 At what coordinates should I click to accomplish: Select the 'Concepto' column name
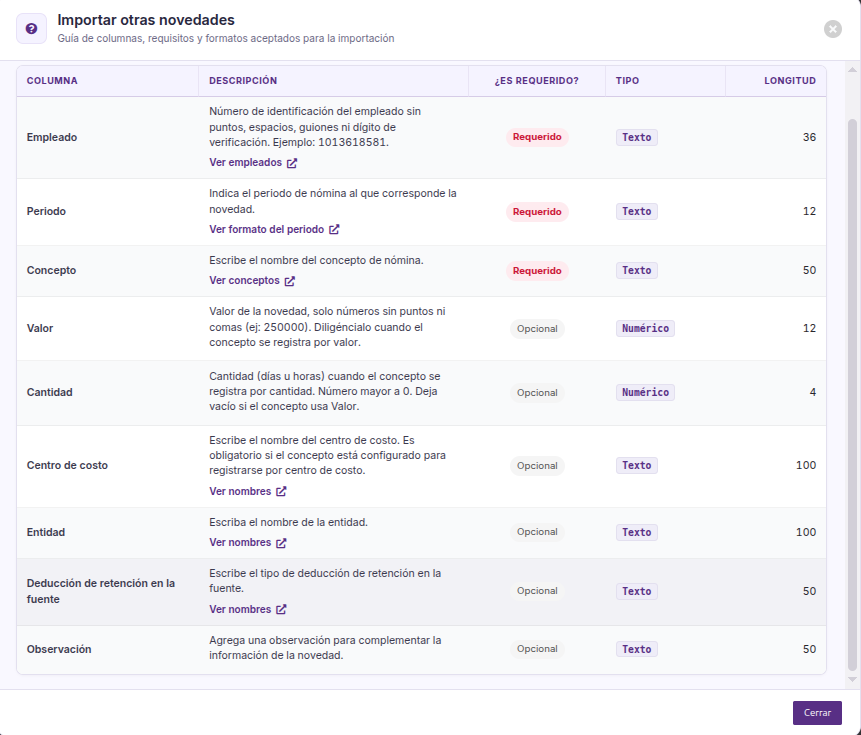51,270
